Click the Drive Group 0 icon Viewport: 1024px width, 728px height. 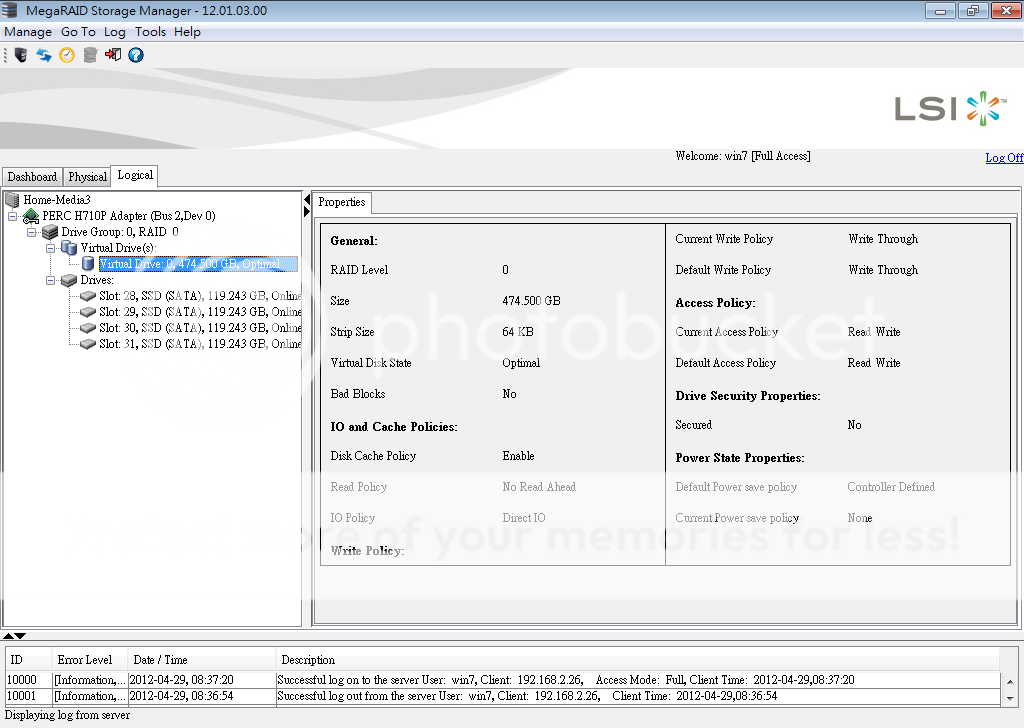pos(50,232)
